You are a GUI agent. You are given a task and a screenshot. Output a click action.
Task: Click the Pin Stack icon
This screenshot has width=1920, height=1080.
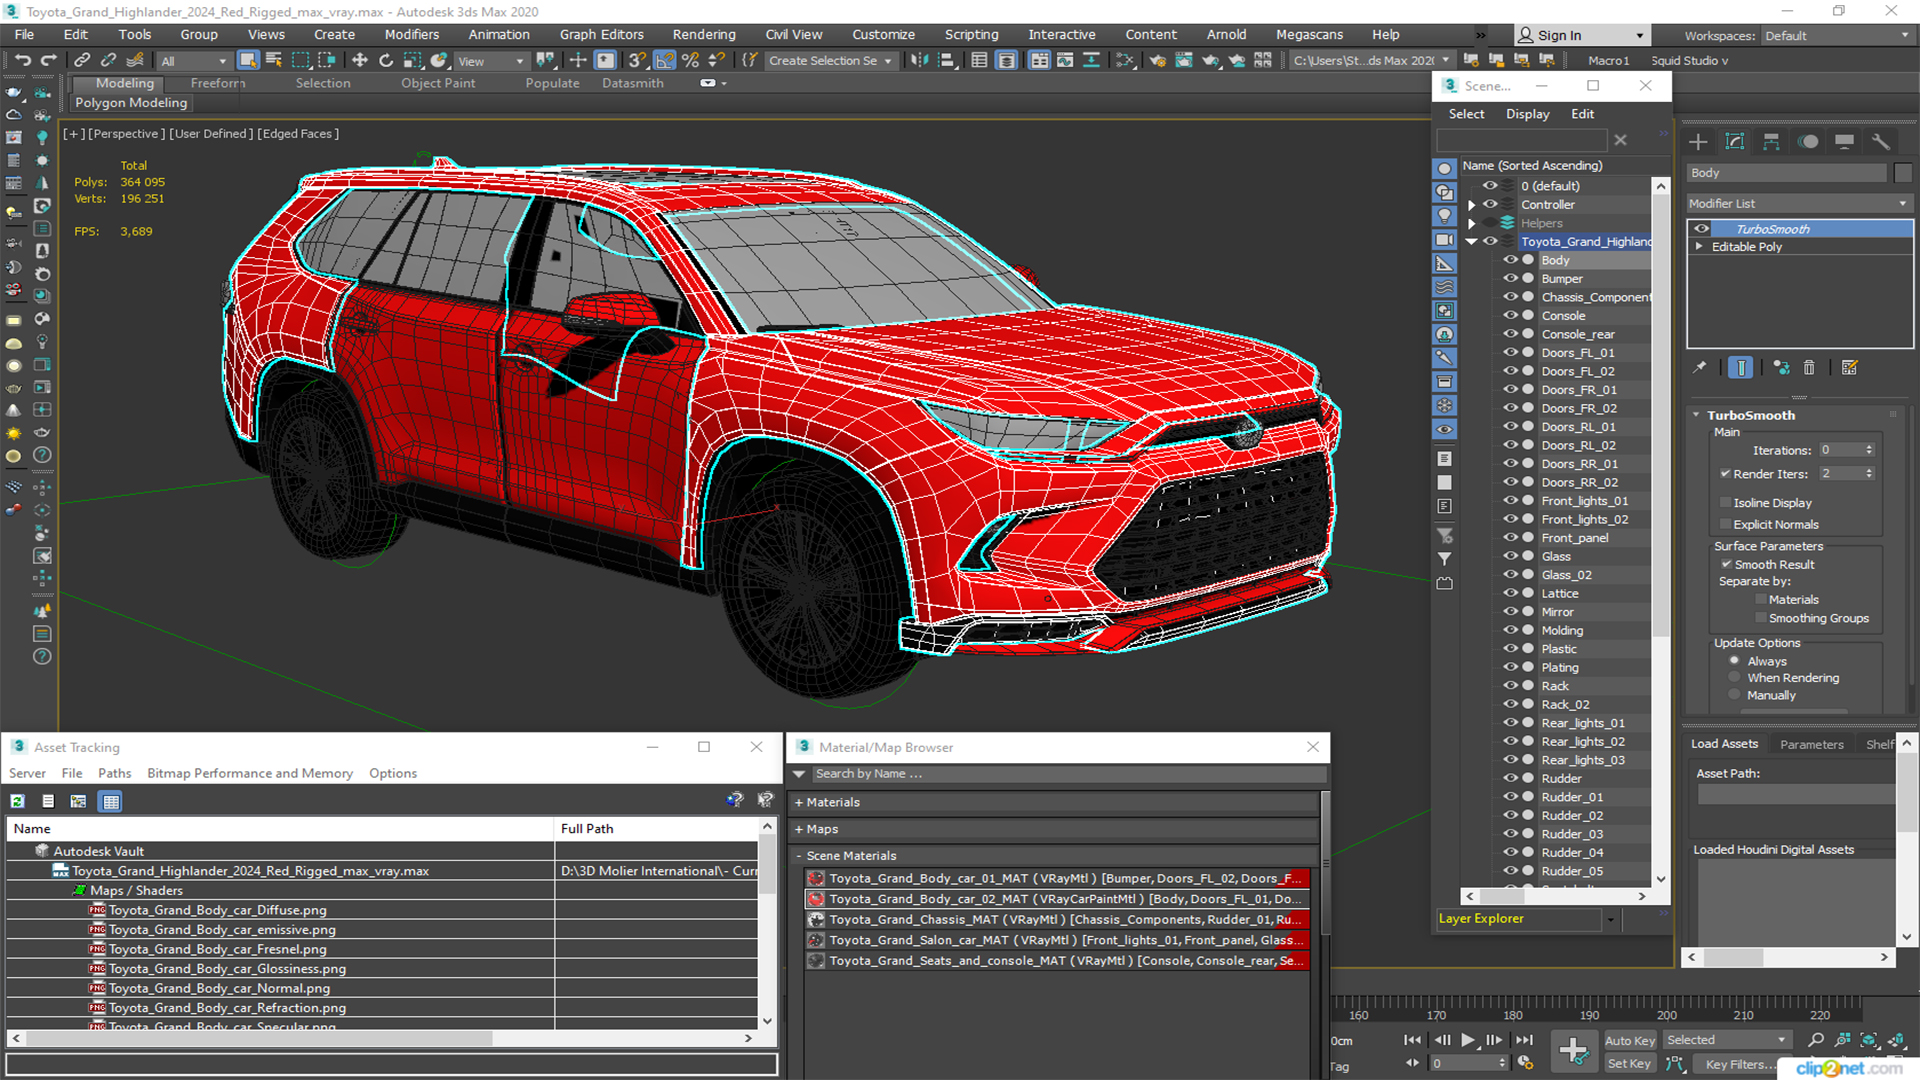point(1700,367)
